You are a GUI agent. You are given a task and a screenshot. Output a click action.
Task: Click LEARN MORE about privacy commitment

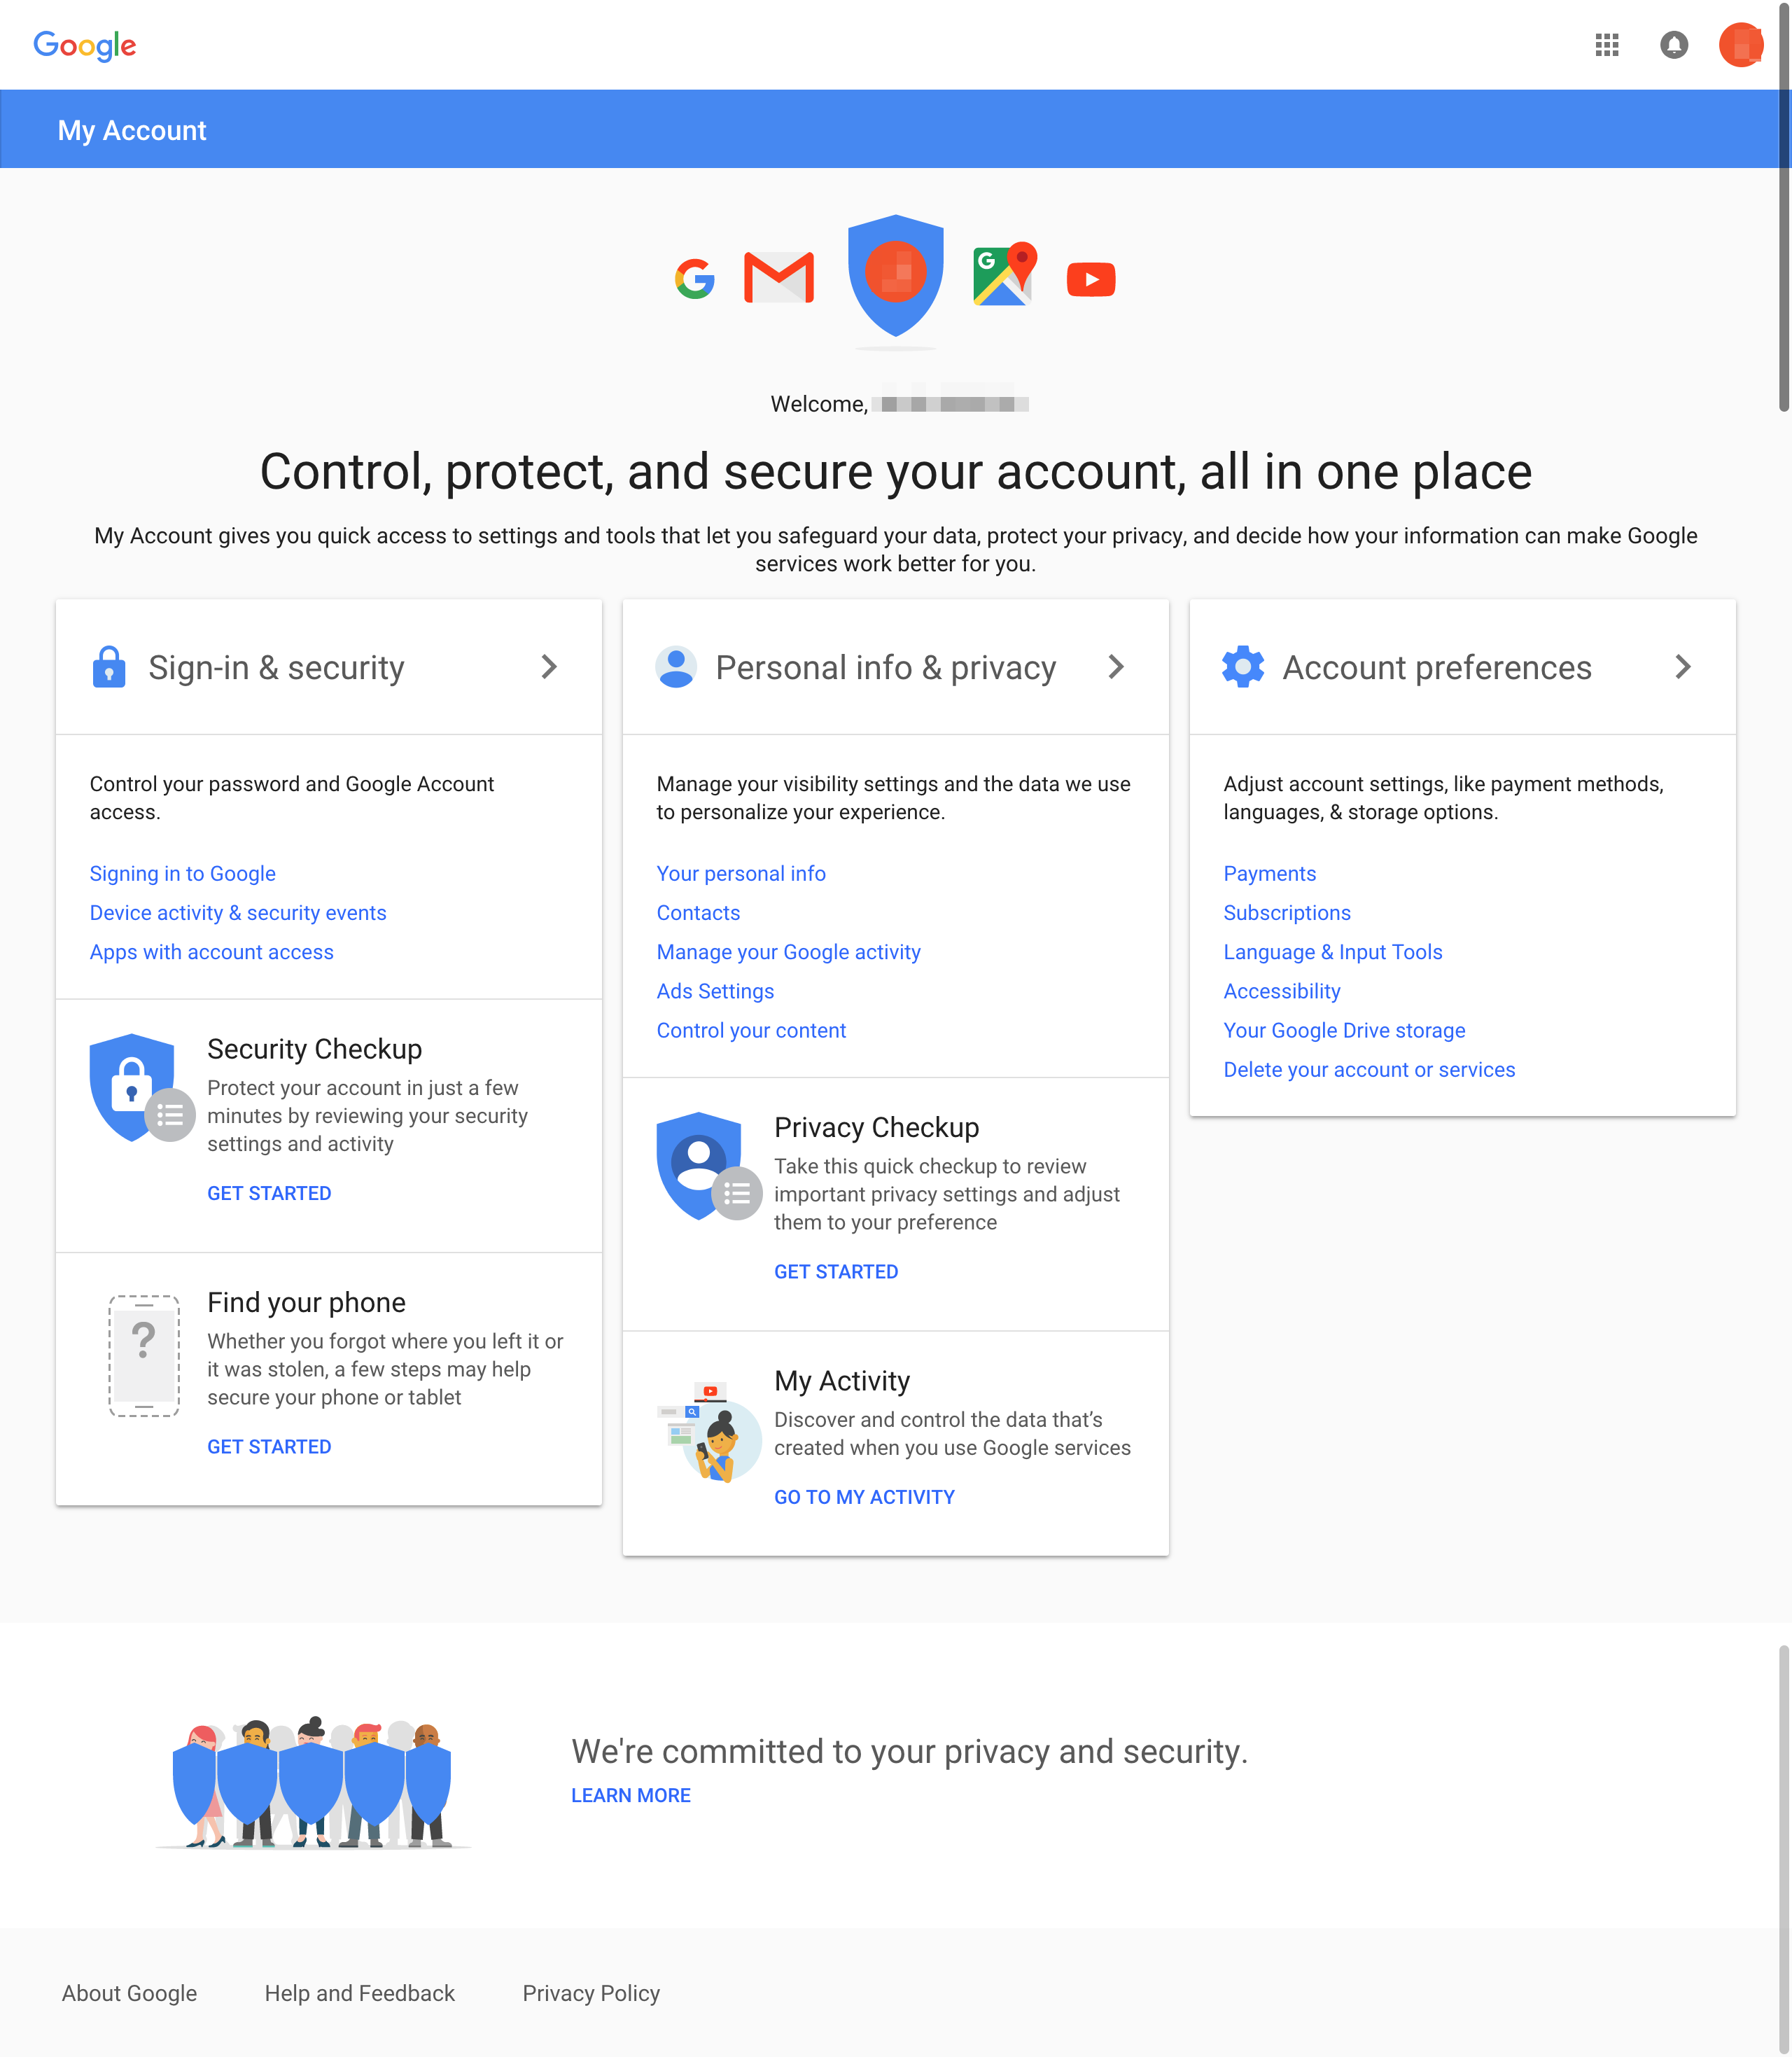631,1793
